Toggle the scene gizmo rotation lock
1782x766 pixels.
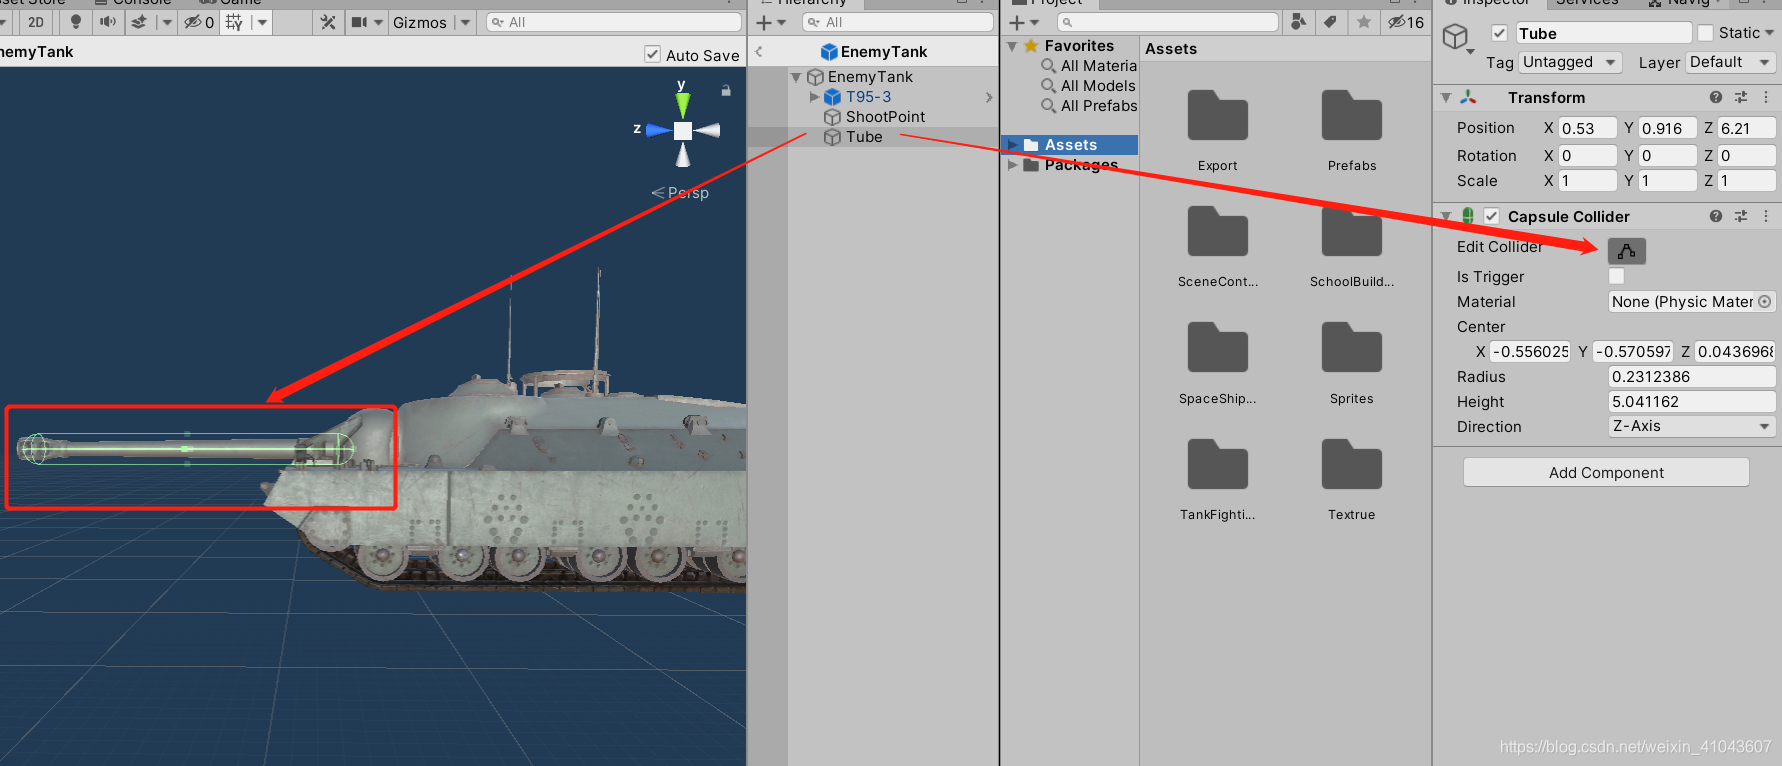click(x=726, y=90)
